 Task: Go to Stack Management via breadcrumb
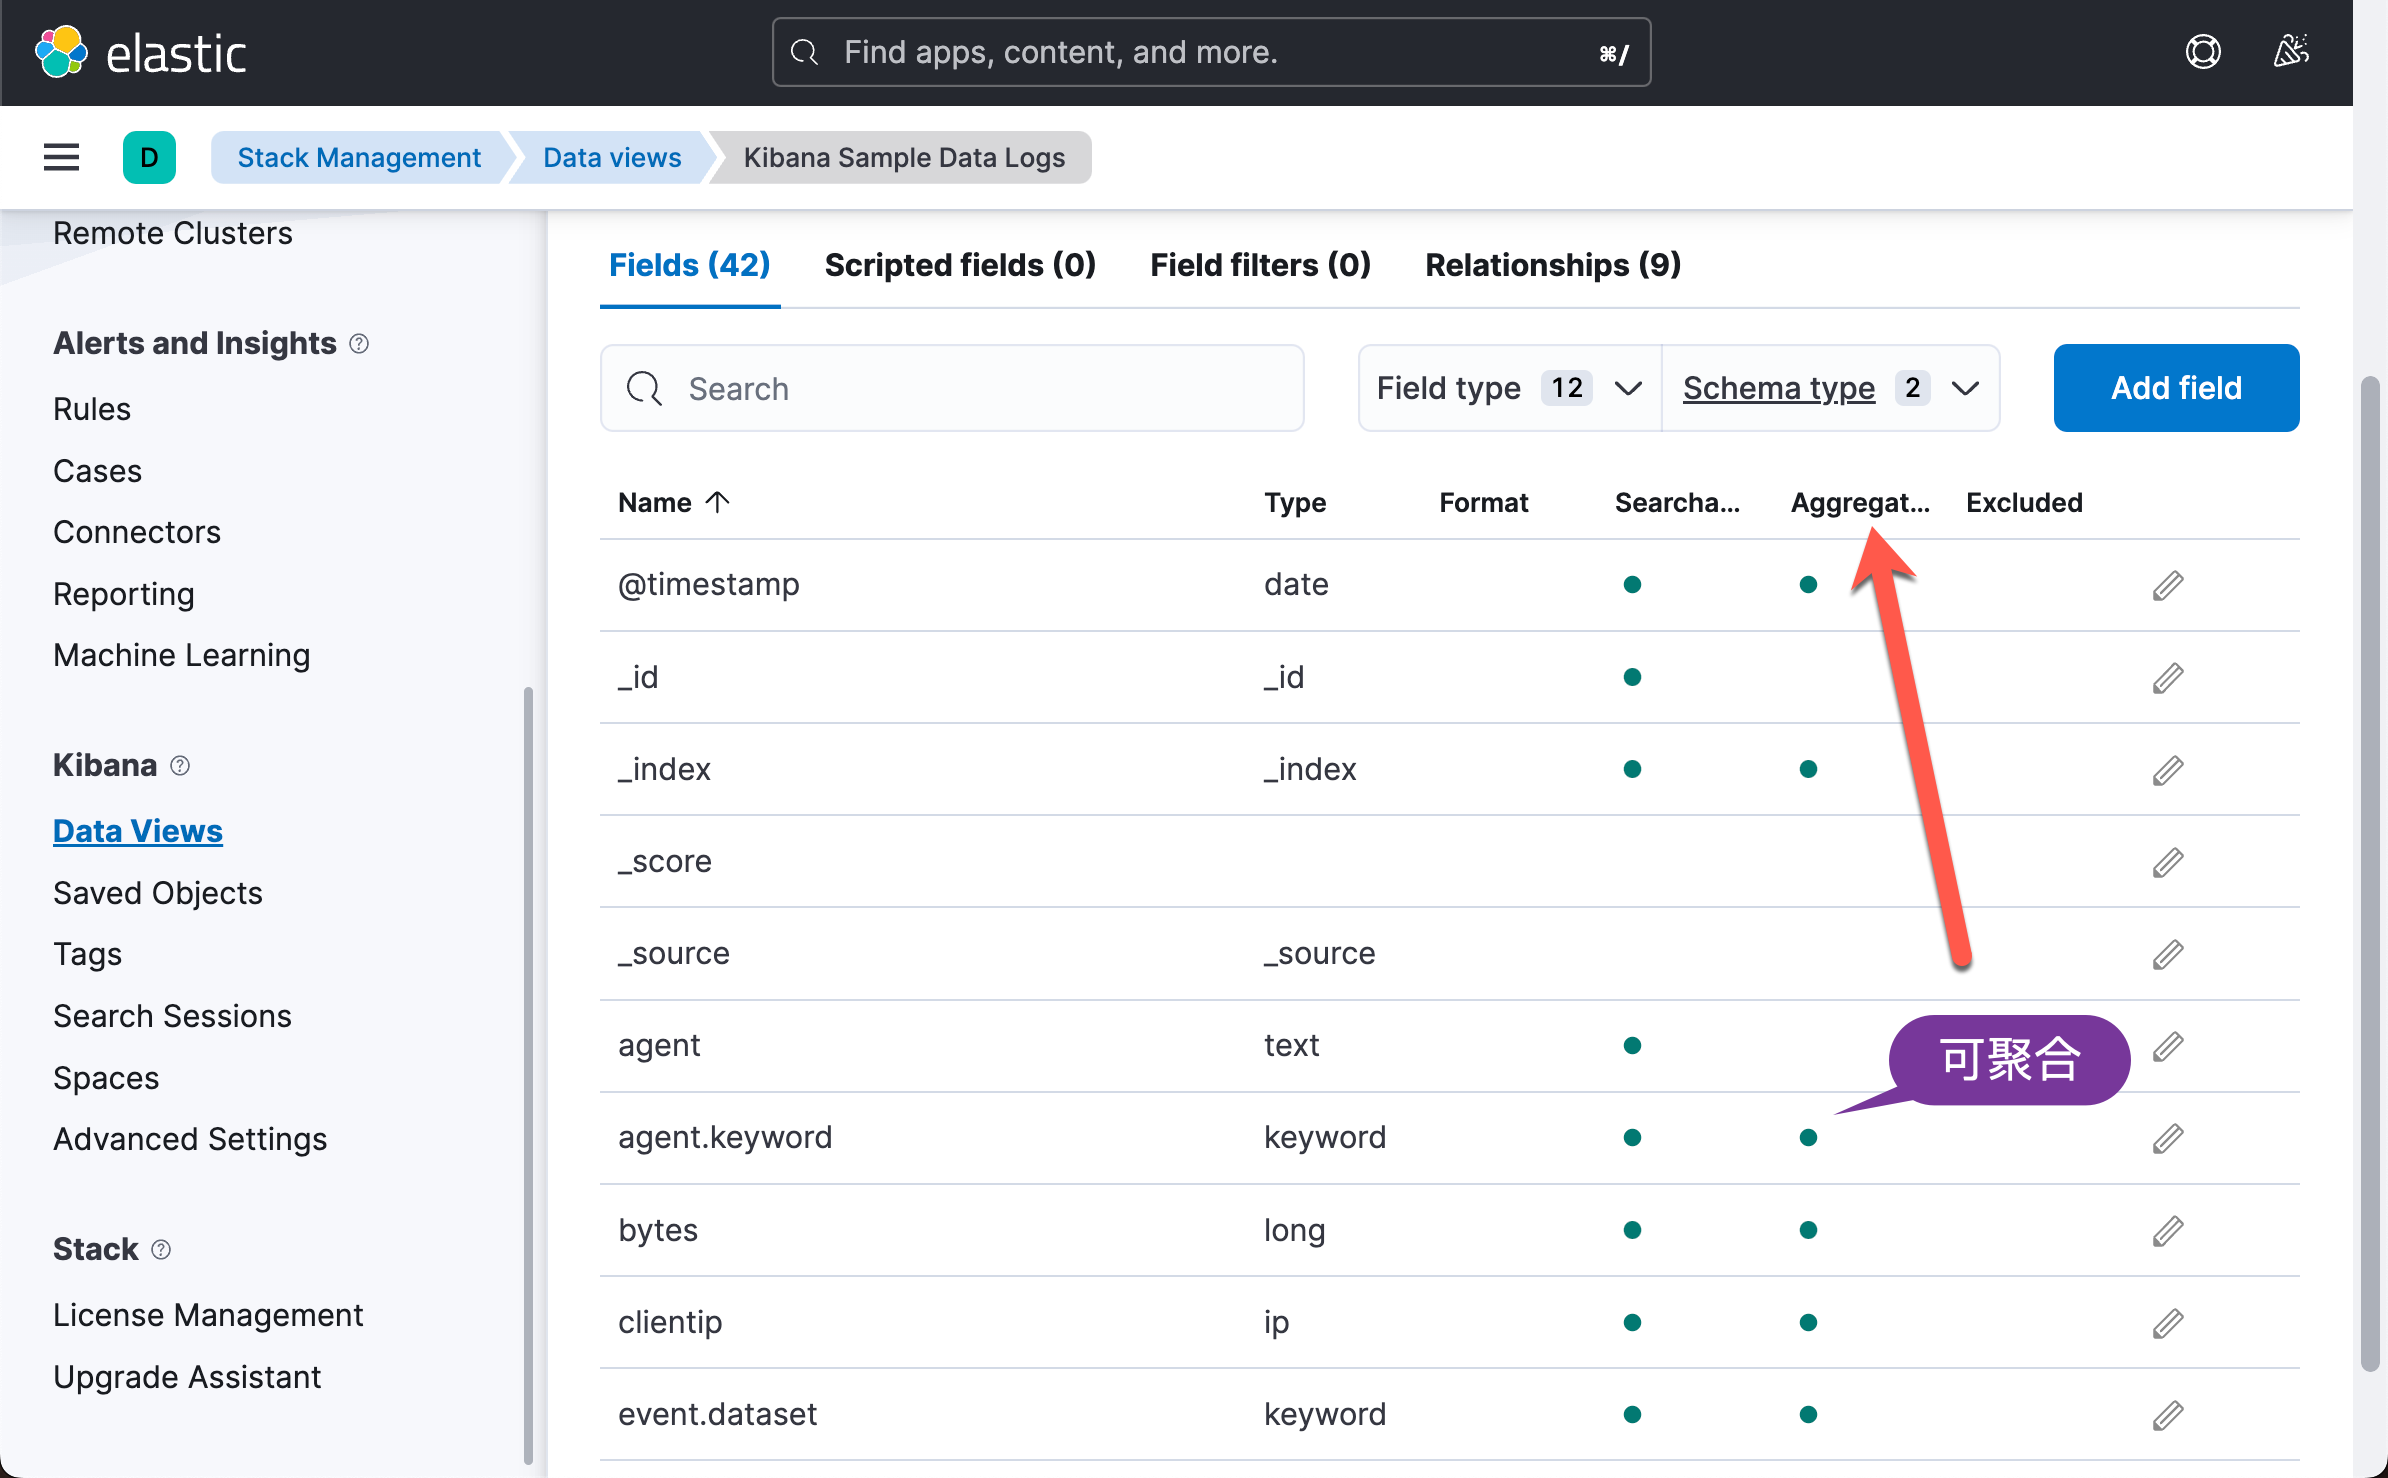tap(358, 157)
